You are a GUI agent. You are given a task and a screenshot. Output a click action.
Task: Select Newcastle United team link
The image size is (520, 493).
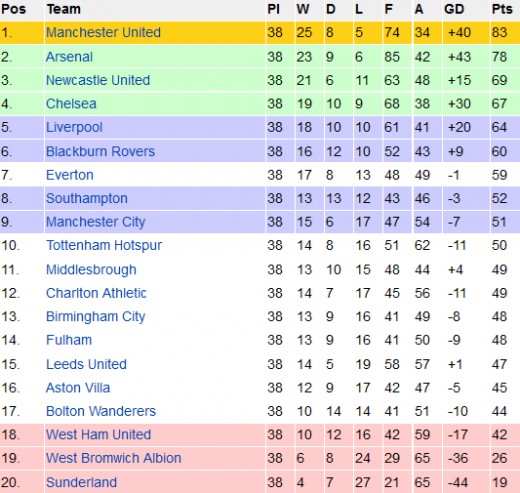point(98,80)
